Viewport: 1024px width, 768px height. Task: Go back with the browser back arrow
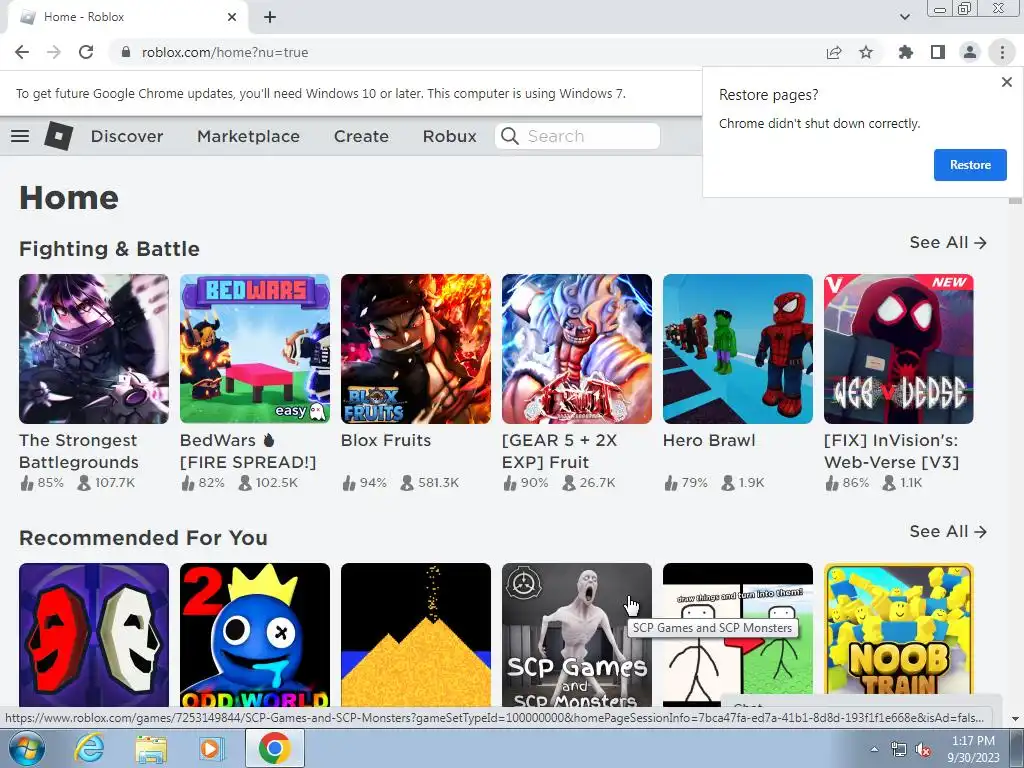(x=22, y=52)
